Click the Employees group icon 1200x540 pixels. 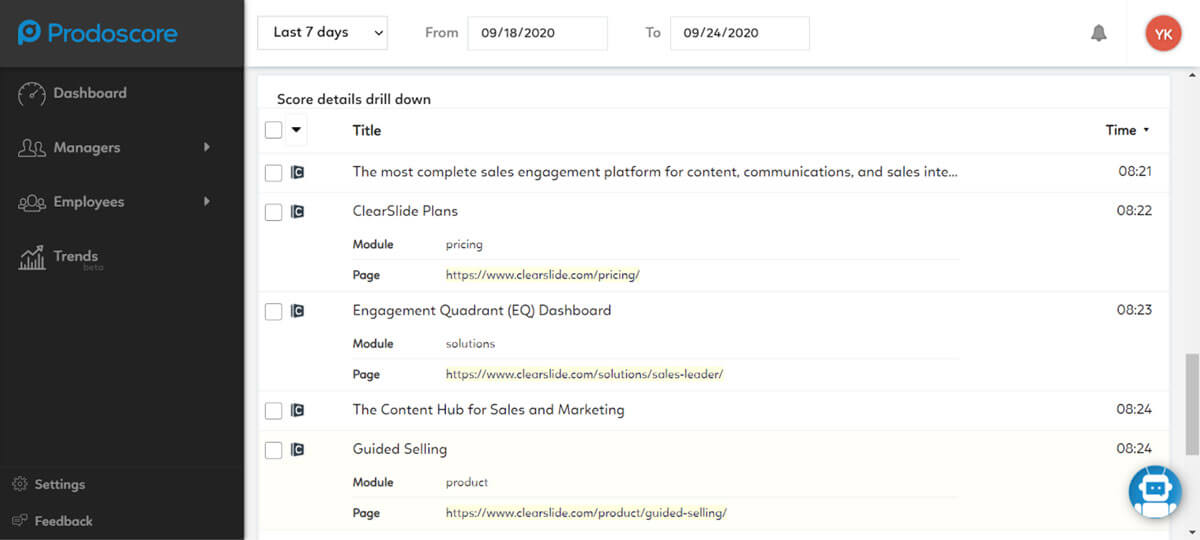[x=32, y=202]
